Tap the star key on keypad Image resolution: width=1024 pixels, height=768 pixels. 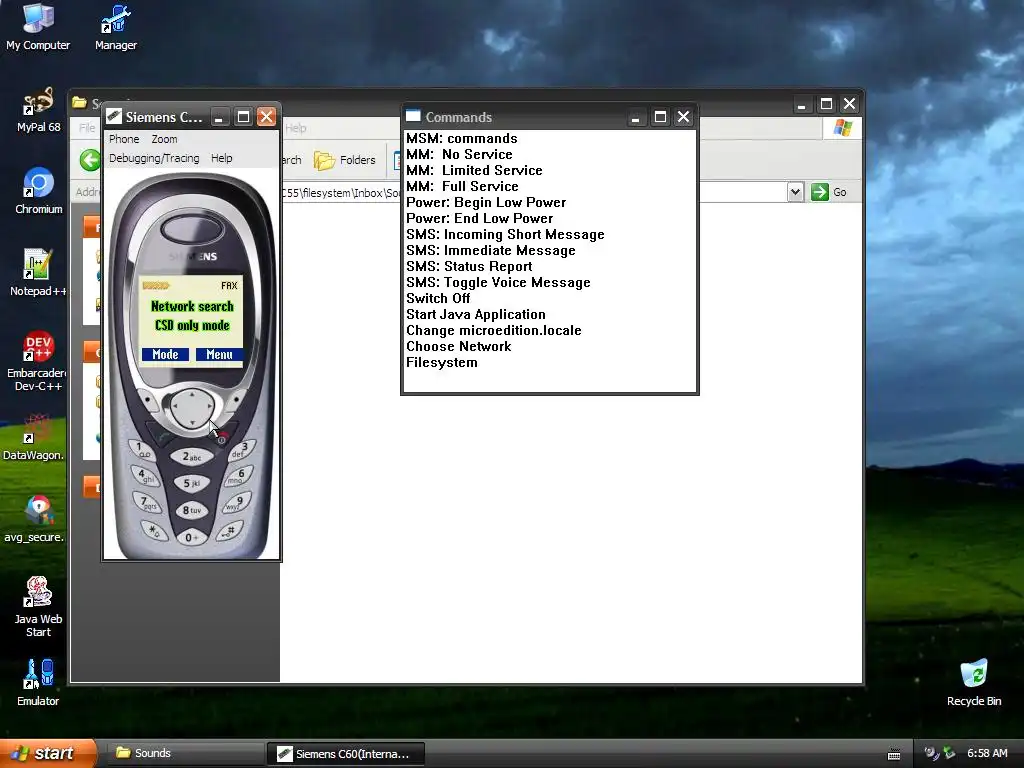[153, 530]
